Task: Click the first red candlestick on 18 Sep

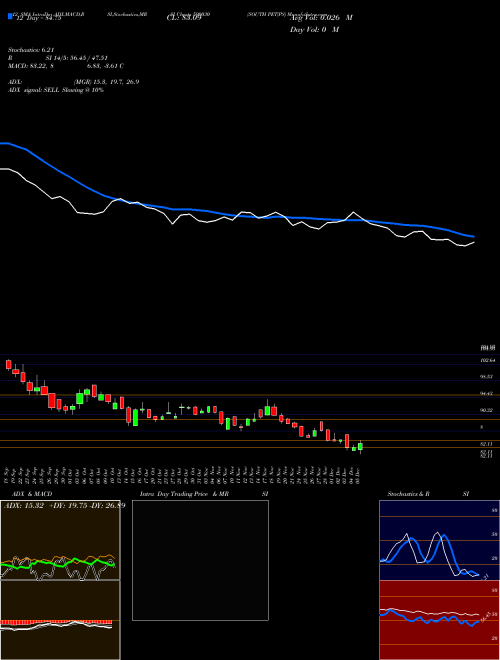Action: click(x=8, y=364)
